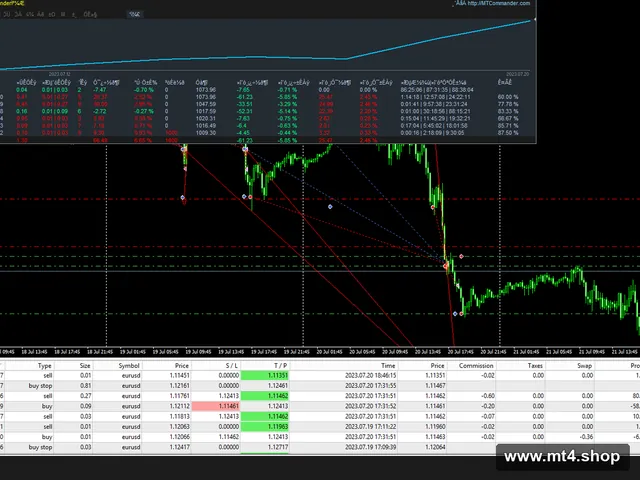Sort orders by the Time column header
Screen dimensions: 640x480
point(388,366)
